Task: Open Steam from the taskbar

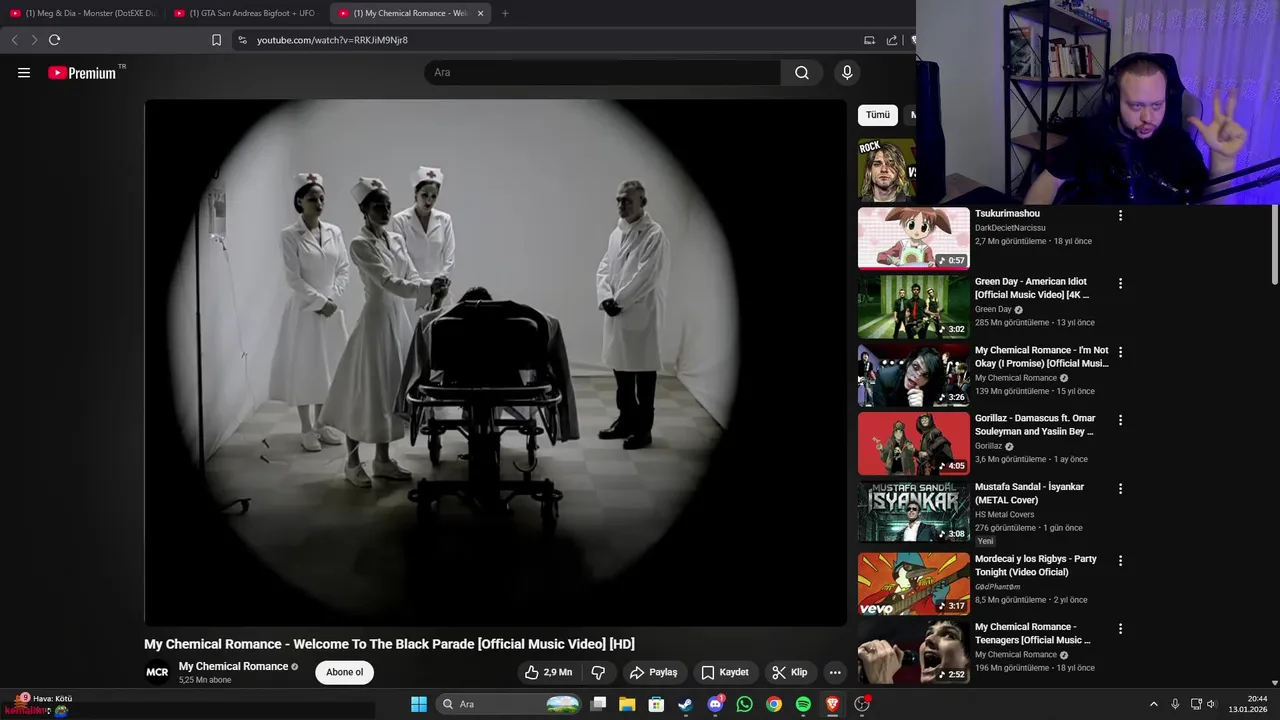Action: click(x=685, y=704)
